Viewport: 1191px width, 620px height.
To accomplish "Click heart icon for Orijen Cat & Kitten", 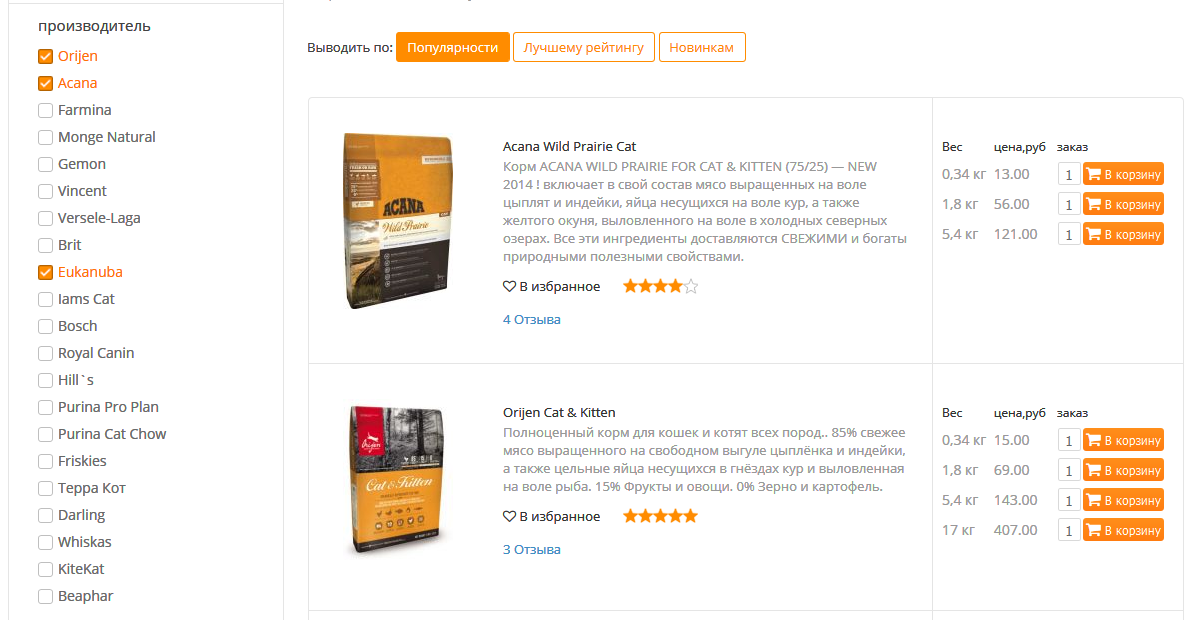I will pos(509,517).
